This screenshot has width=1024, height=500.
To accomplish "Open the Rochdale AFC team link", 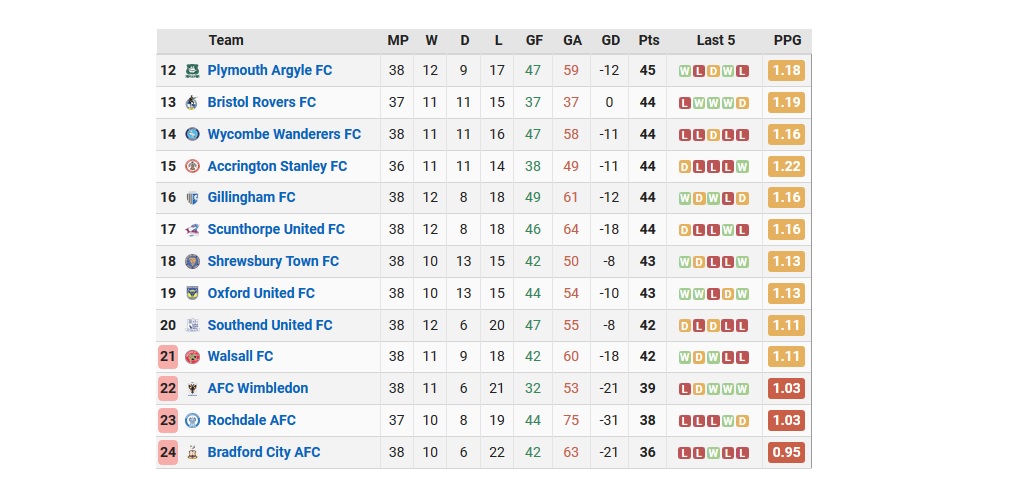I will pos(252,421).
